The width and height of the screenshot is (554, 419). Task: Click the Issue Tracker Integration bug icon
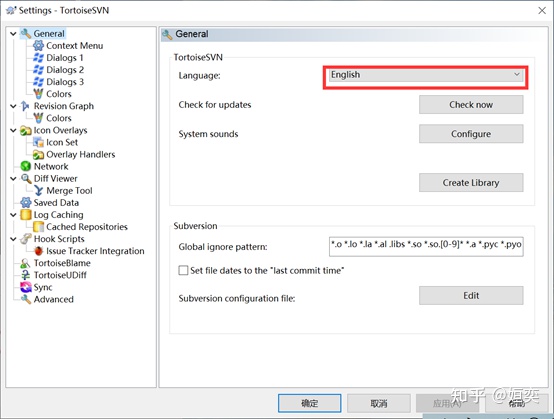(38, 251)
